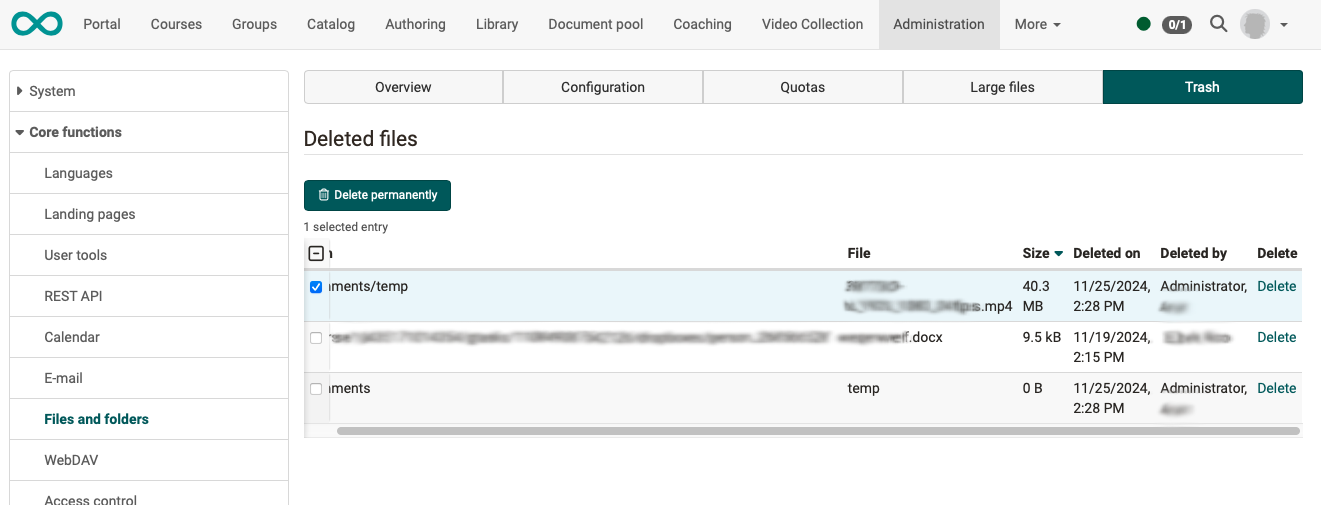Image resolution: width=1321 pixels, height=505 pixels.
Task: Toggle the select-all checkbox in table header
Action: coord(316,253)
